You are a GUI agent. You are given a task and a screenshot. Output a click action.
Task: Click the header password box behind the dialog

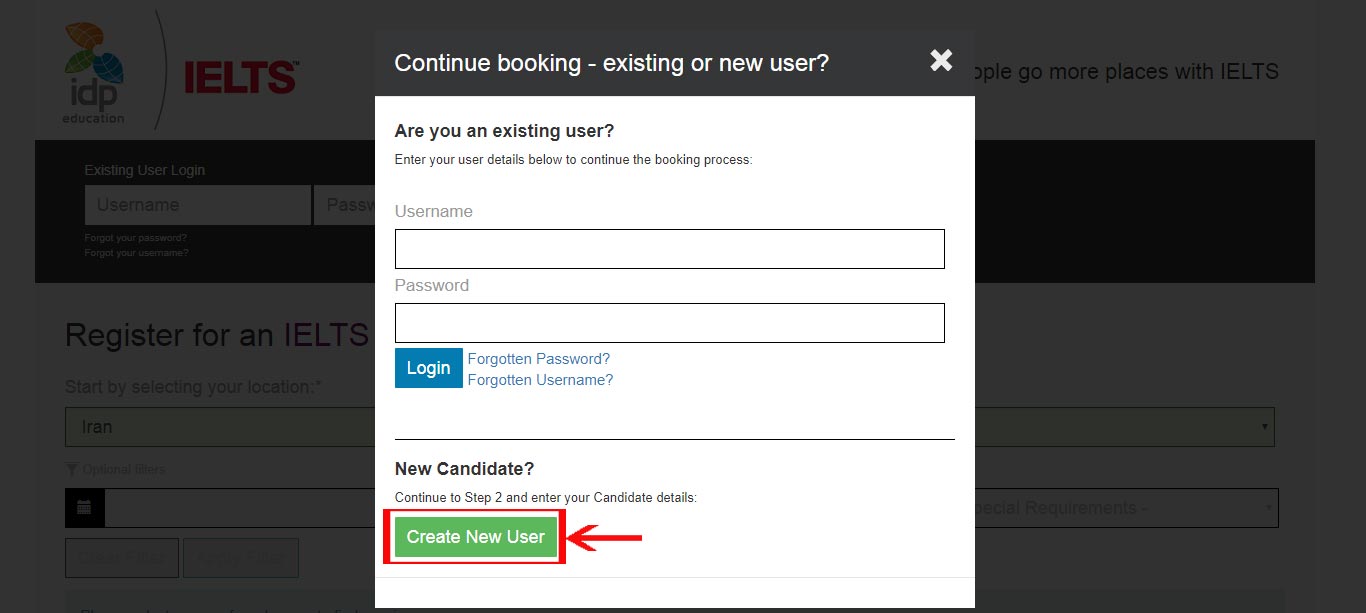click(344, 205)
